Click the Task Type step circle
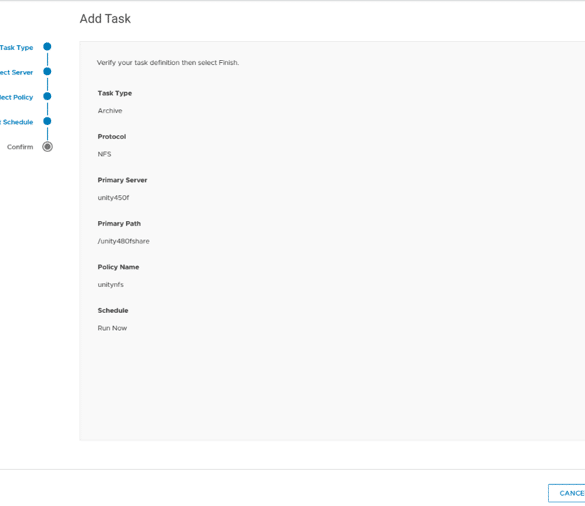The image size is (585, 506). tap(47, 47)
